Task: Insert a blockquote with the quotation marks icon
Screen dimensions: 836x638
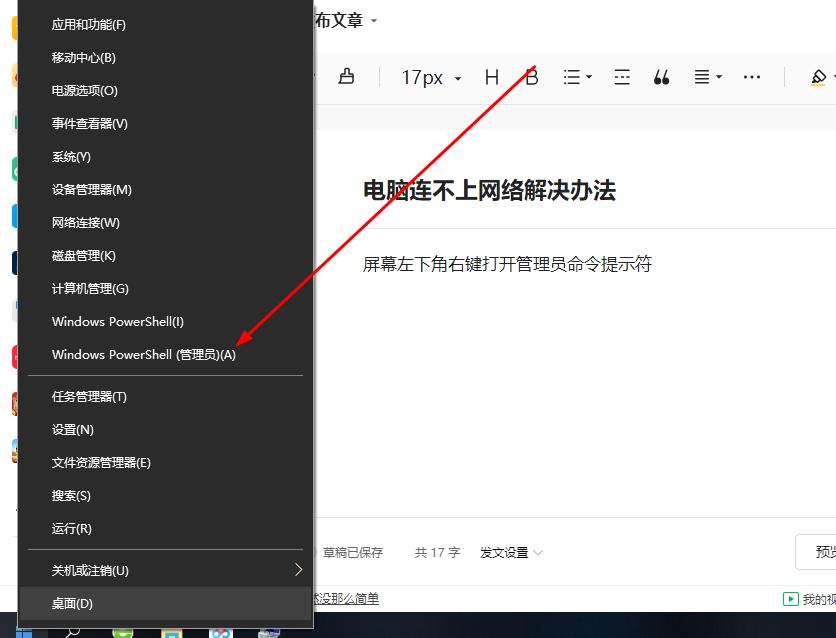Action: (661, 77)
